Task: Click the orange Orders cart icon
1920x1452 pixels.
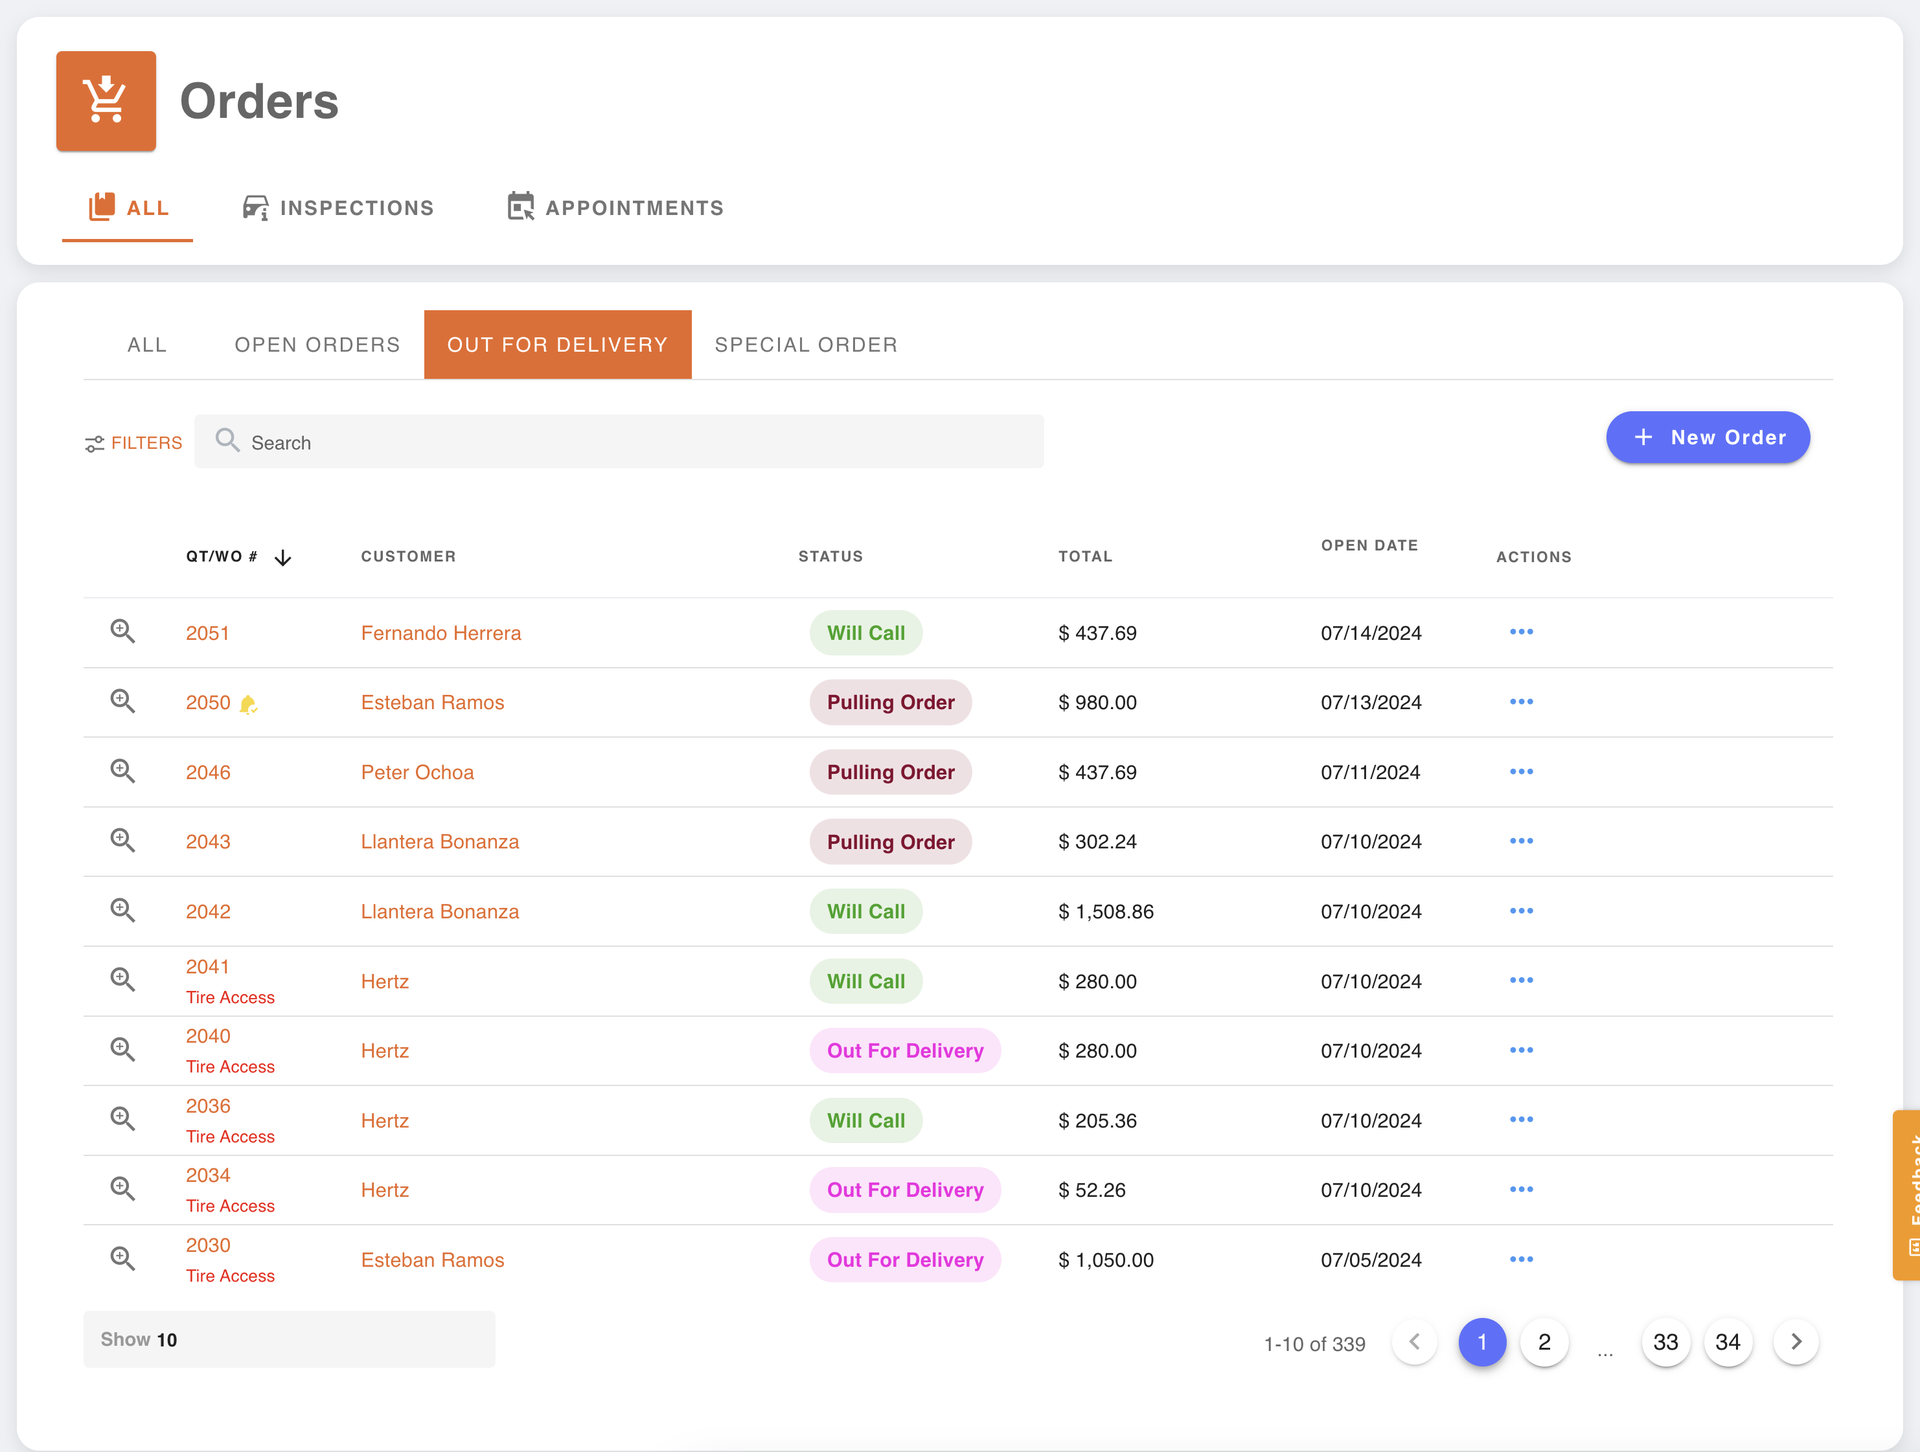Action: [106, 101]
